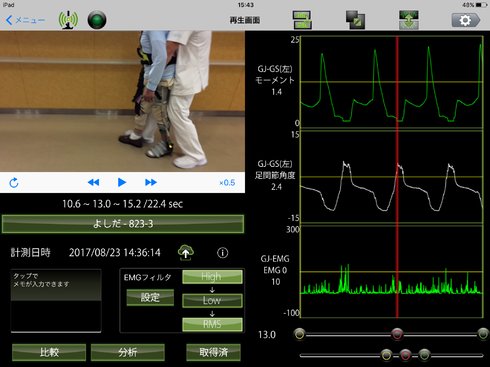This screenshot has height=367, width=490.
Task: Click red current-time slider handle
Action: [x=397, y=334]
